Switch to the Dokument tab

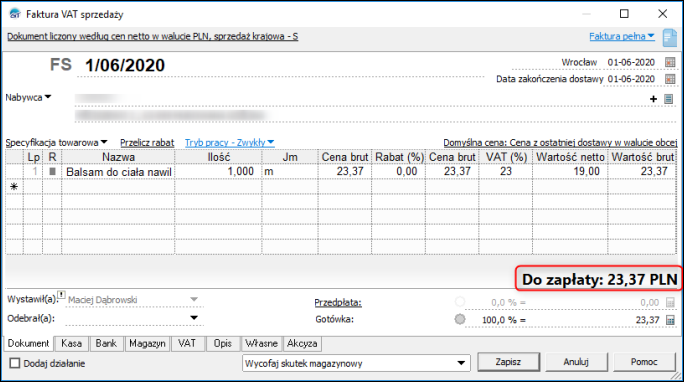tap(28, 343)
